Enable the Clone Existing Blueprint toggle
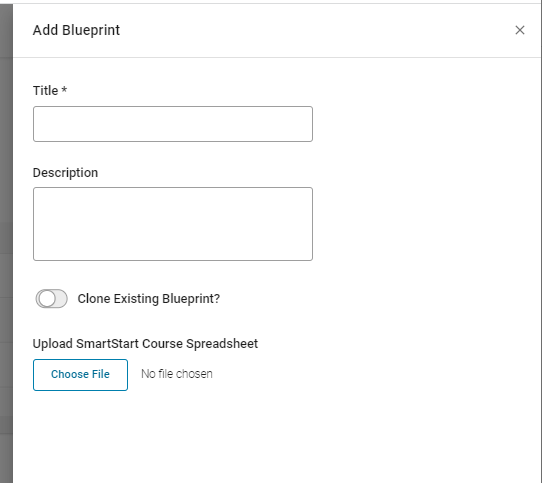The width and height of the screenshot is (542, 483). 52,298
